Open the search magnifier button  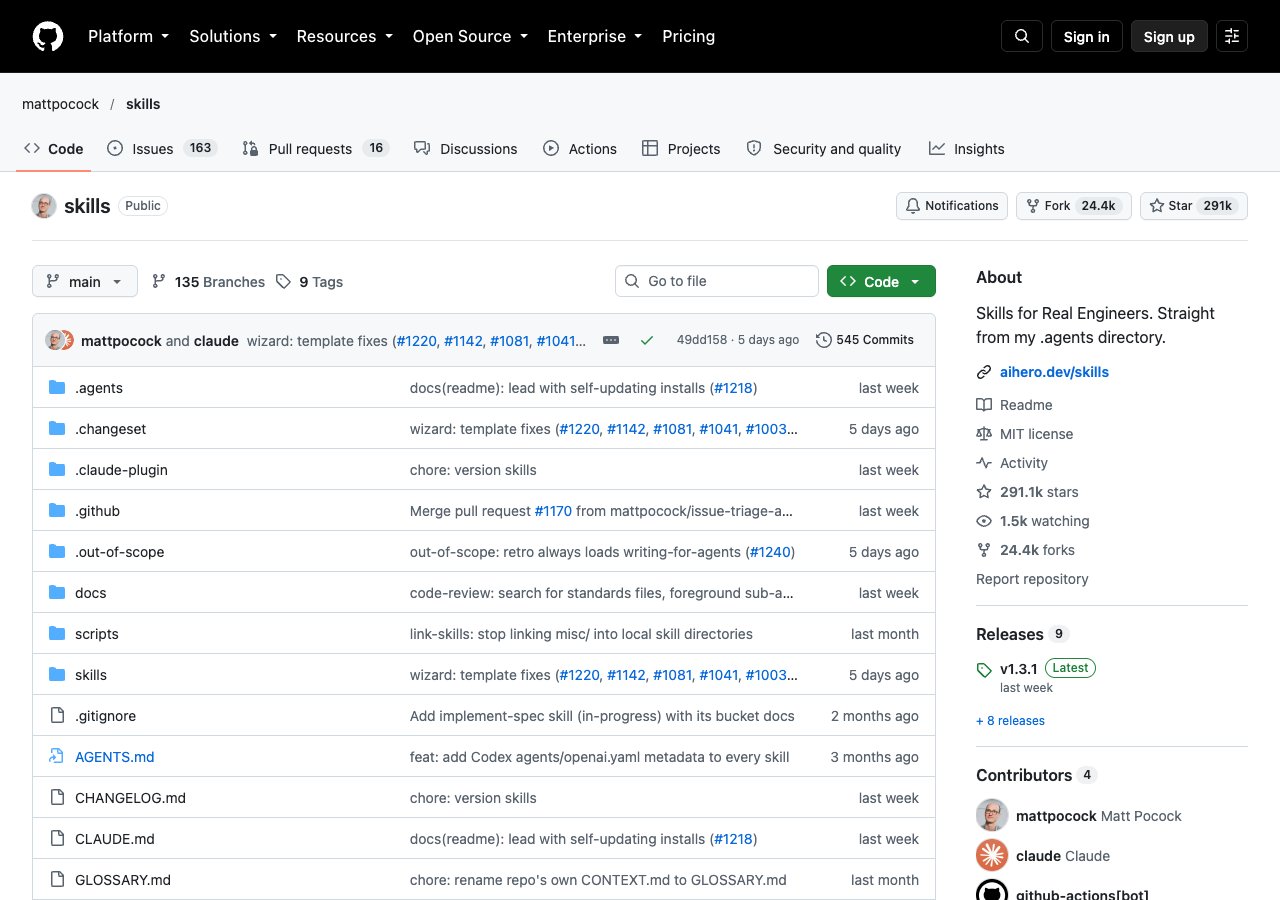pos(1022,36)
